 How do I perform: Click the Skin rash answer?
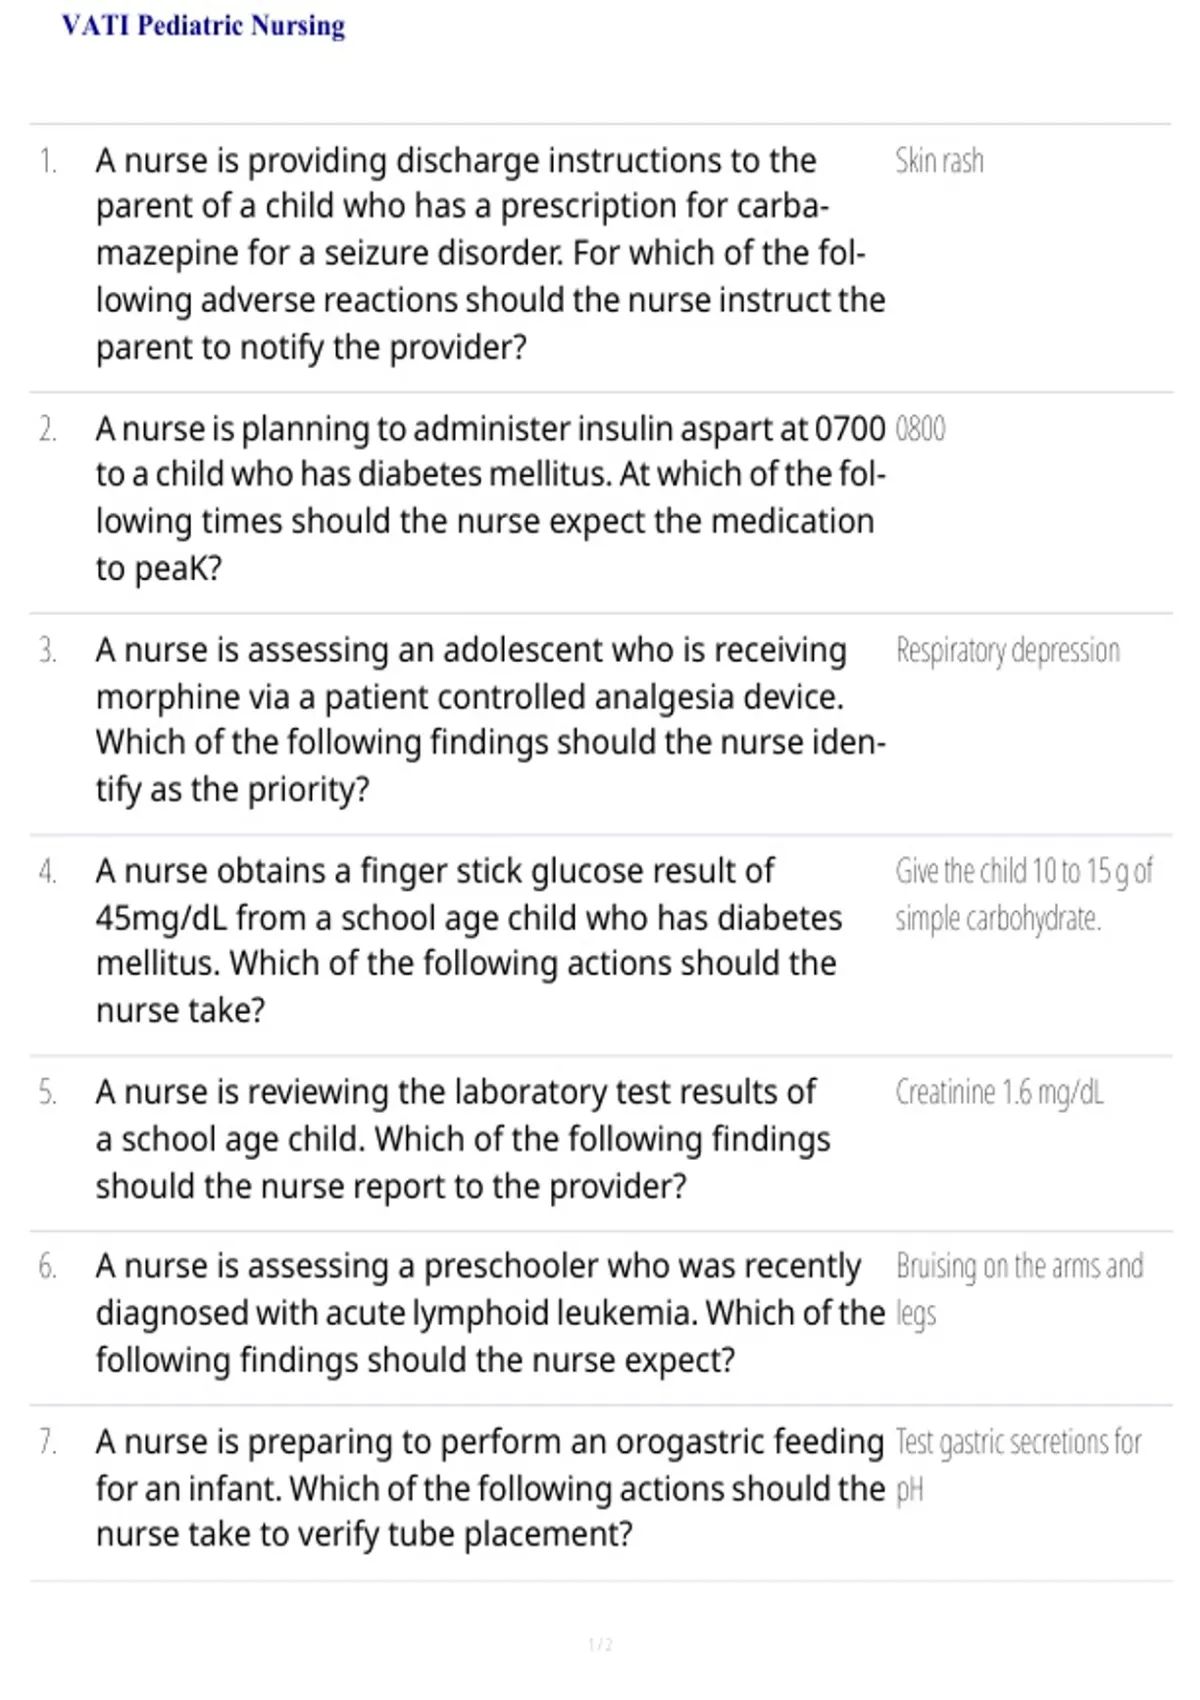click(939, 161)
